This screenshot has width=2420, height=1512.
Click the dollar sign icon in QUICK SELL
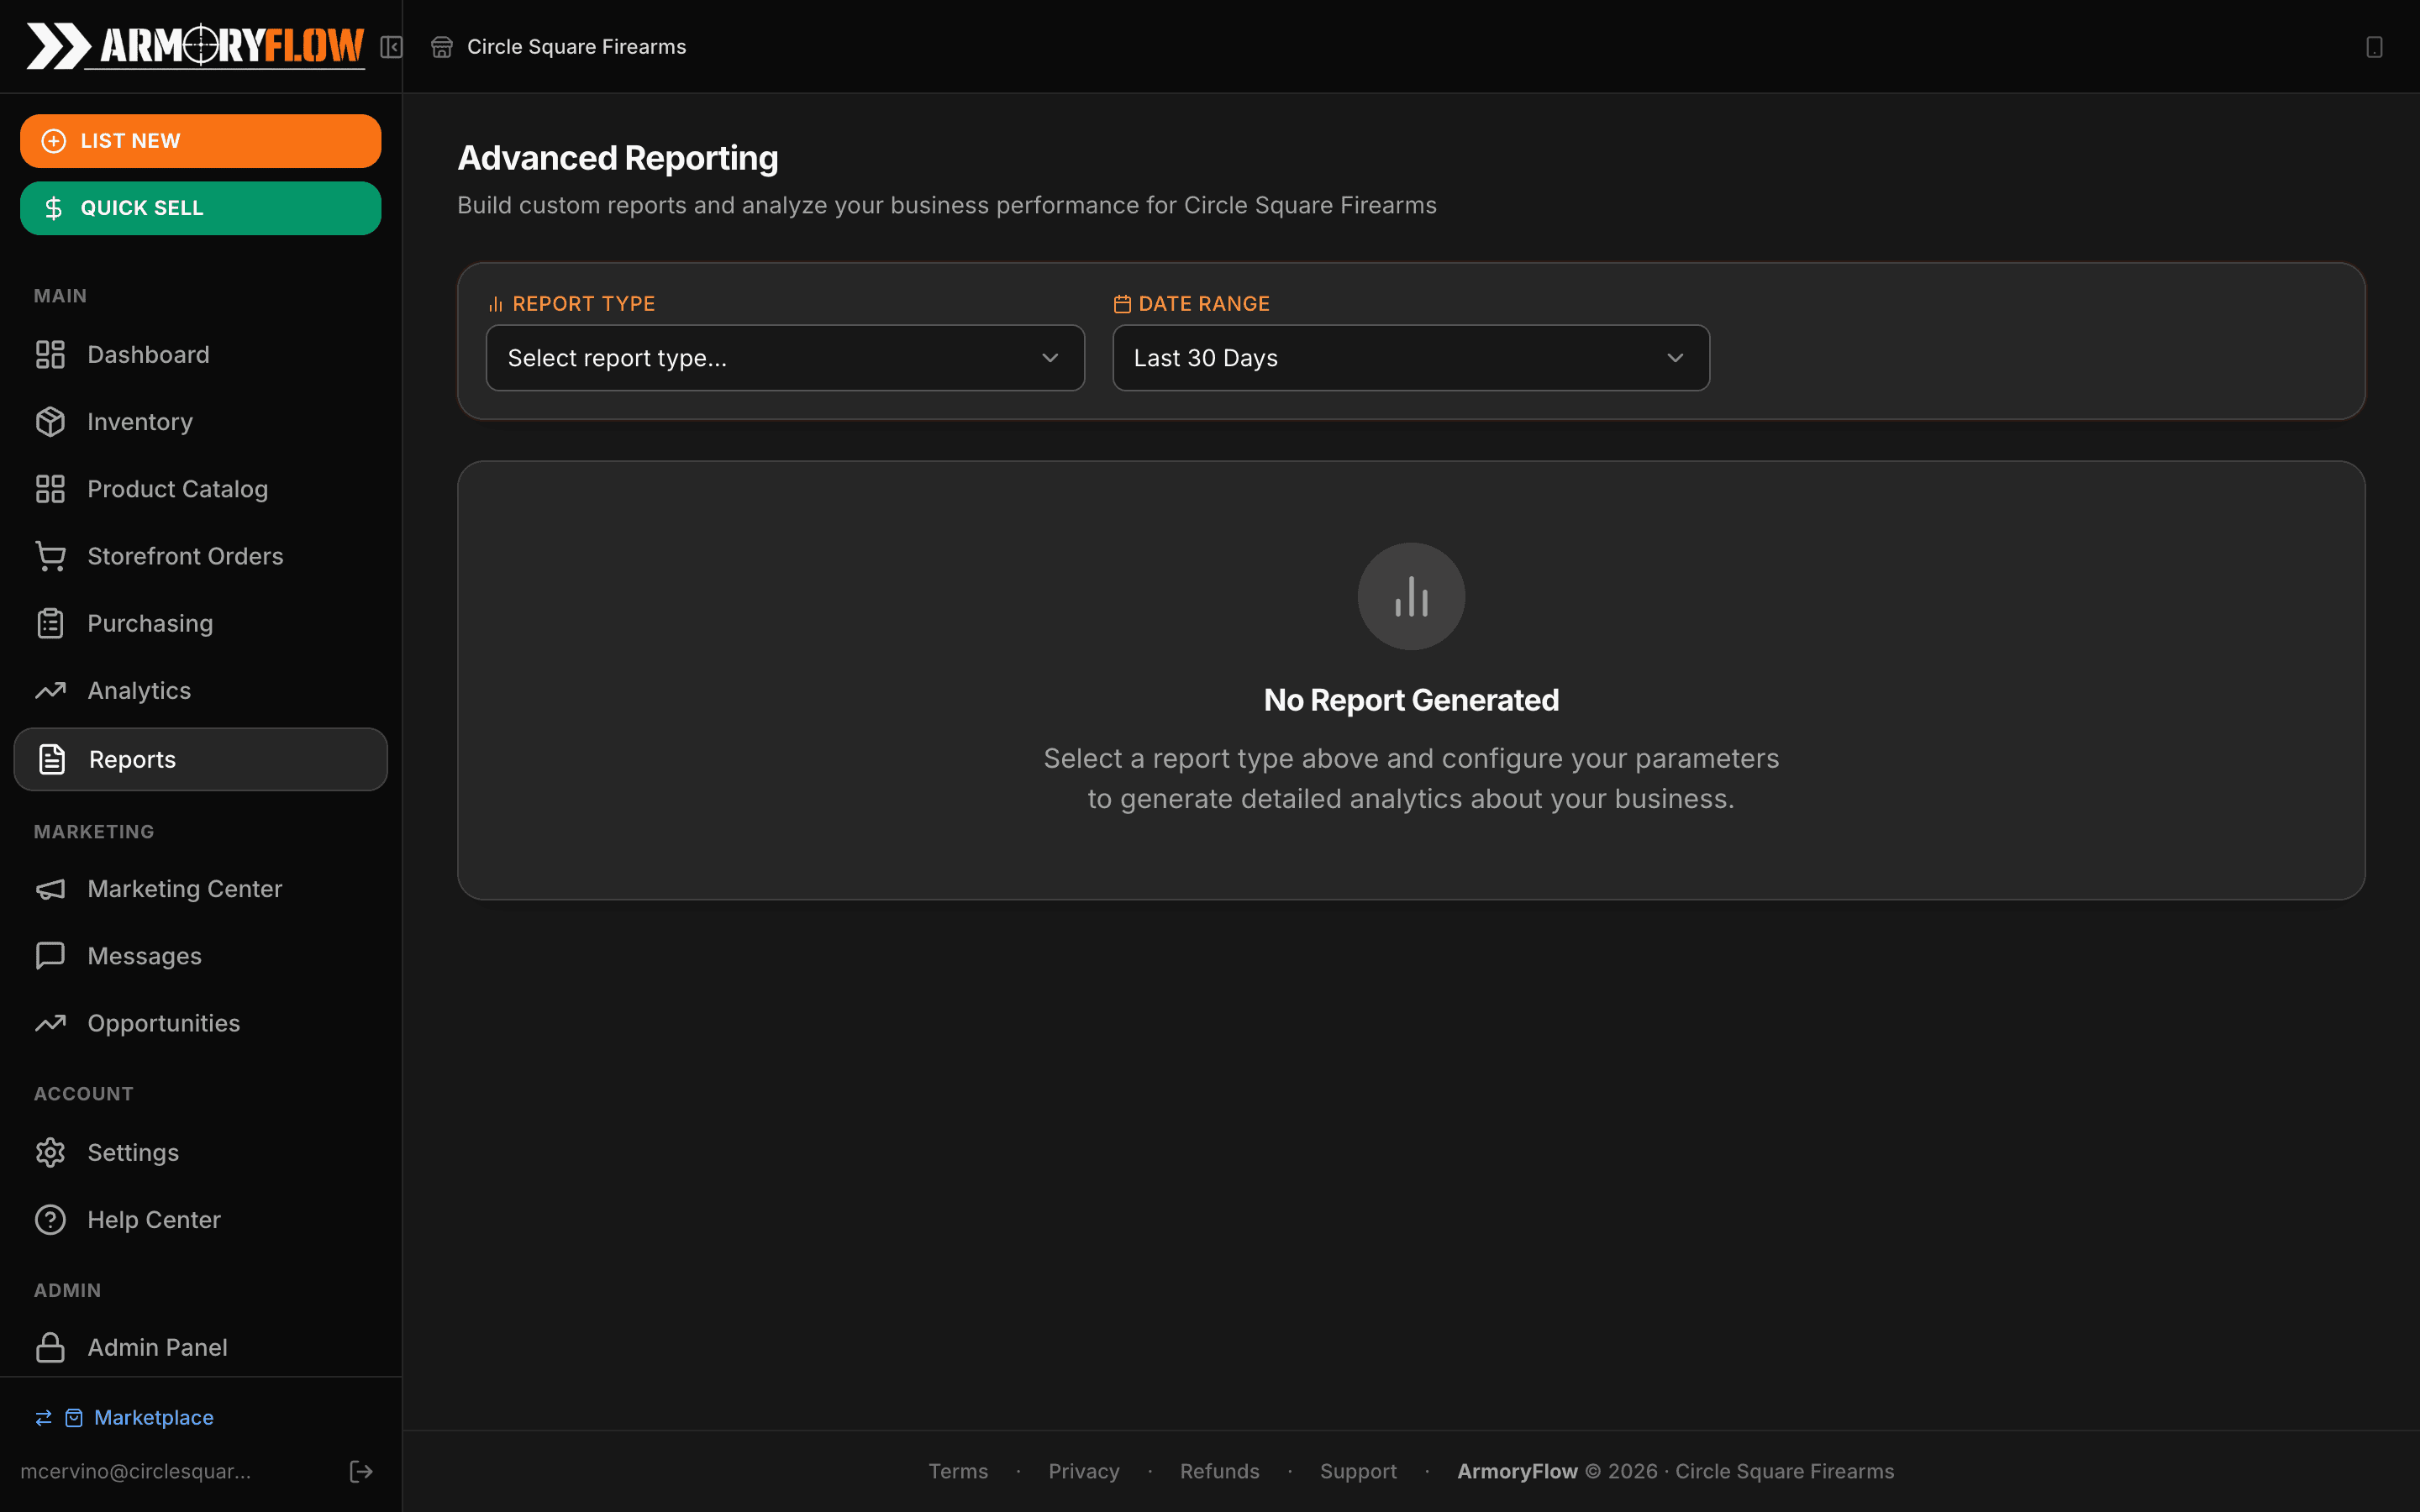point(54,208)
